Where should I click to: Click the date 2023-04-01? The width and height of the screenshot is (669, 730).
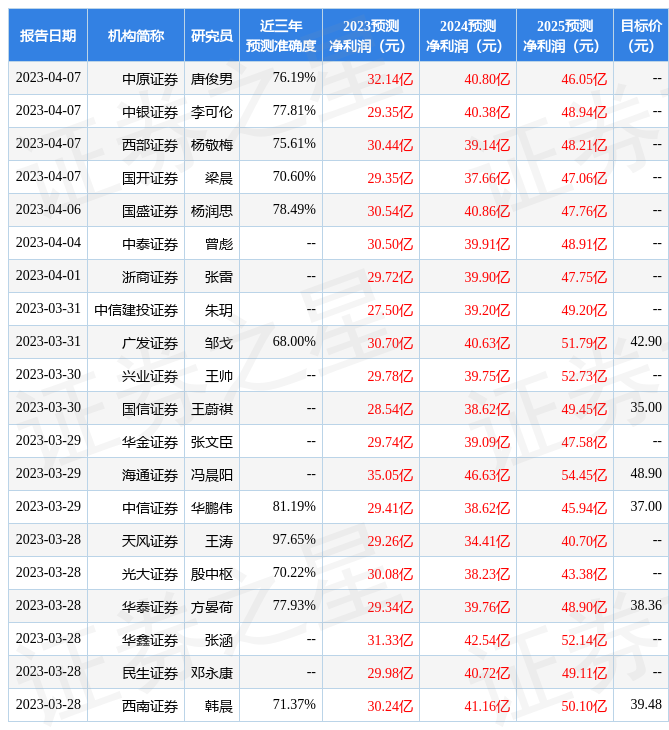[48, 276]
